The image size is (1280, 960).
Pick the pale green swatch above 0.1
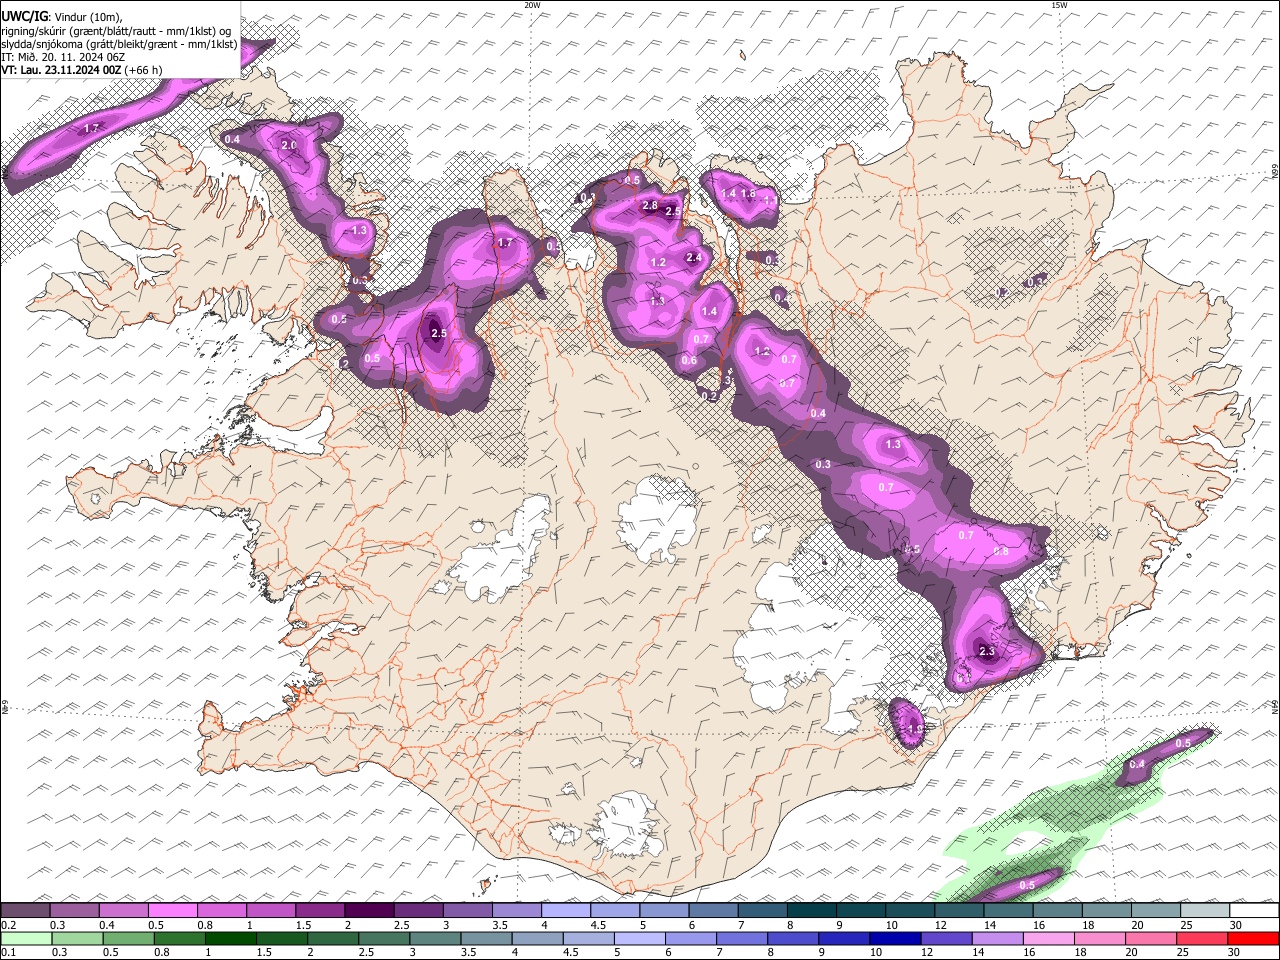[25, 938]
